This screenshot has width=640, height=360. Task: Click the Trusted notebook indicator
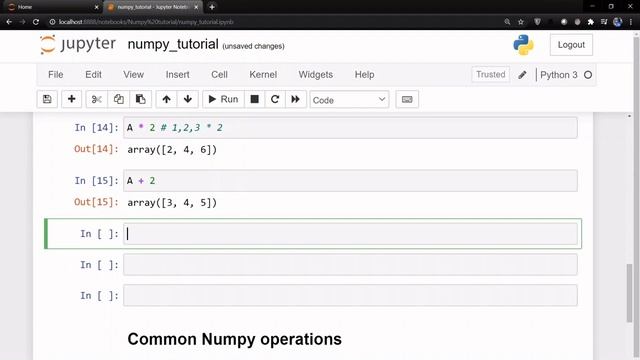tap(491, 74)
